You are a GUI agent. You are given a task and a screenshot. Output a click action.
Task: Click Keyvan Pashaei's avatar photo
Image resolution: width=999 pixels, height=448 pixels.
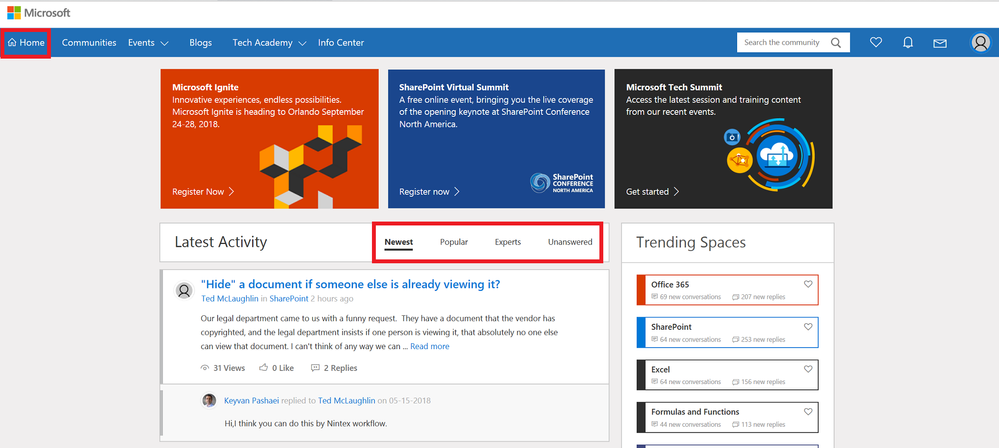[209, 400]
